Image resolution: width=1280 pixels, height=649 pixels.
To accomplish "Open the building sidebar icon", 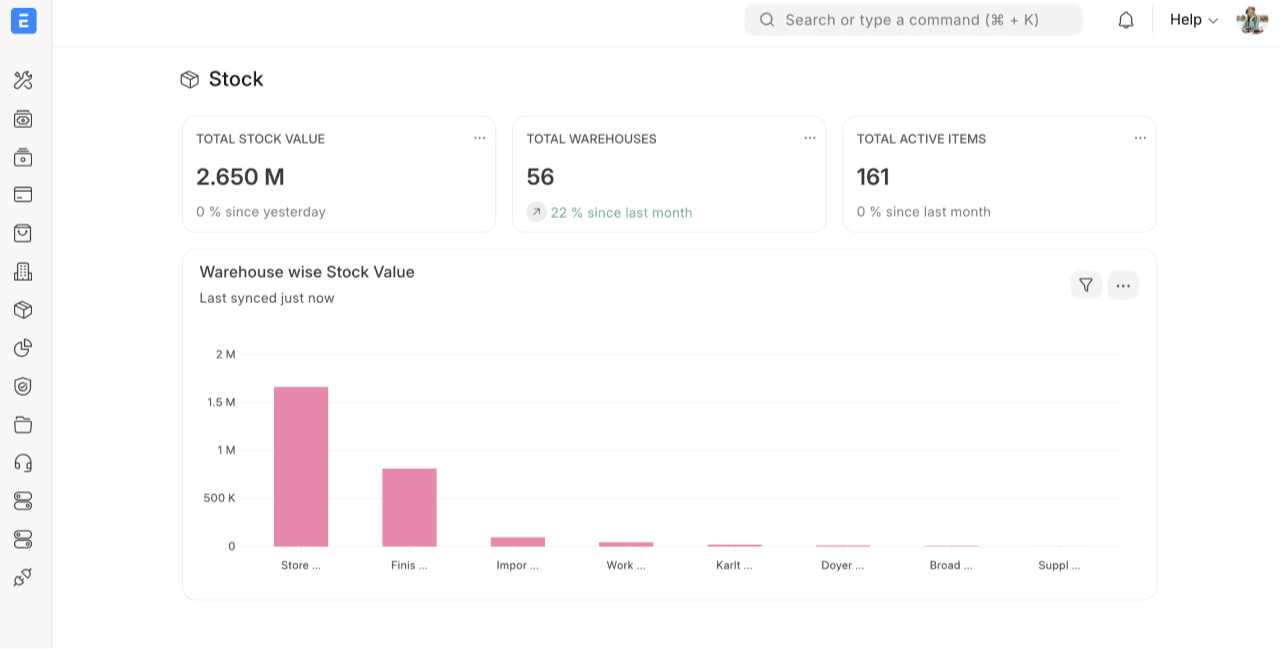I will [23, 272].
